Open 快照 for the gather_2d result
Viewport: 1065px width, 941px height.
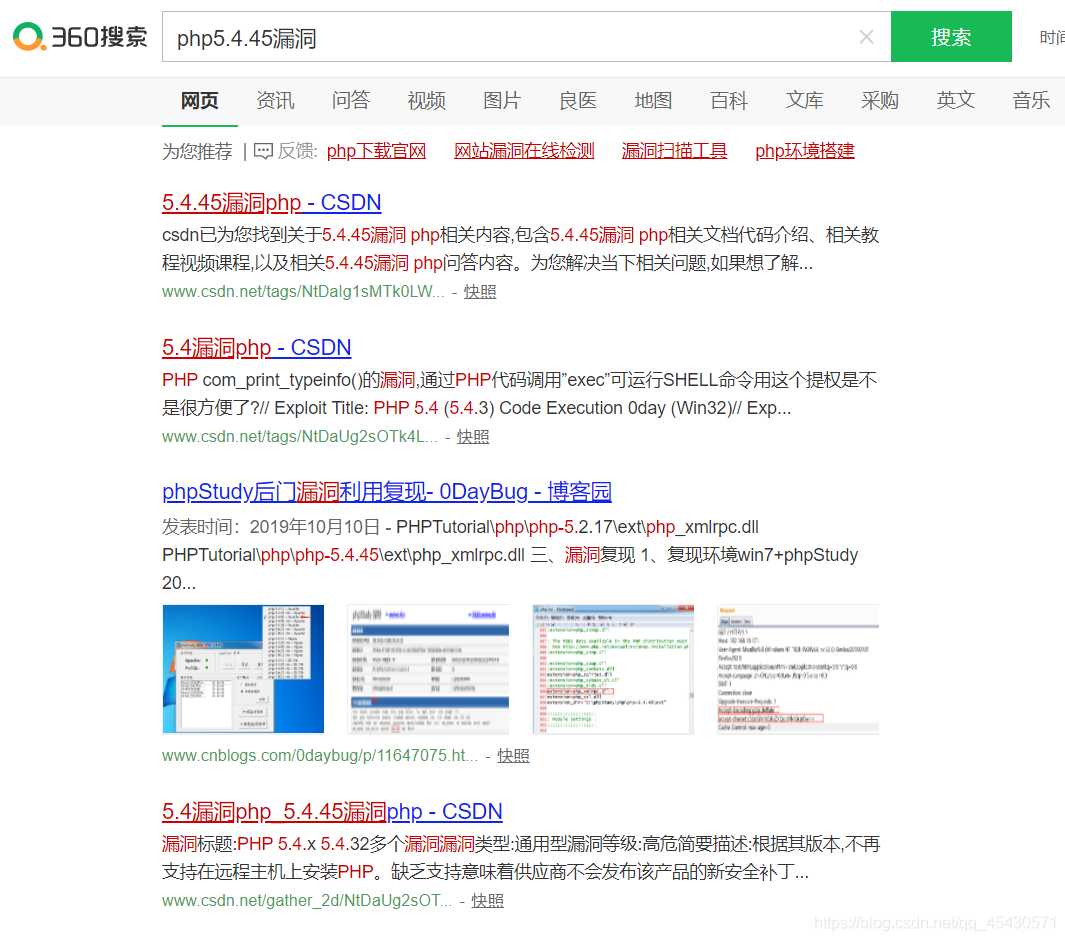(488, 900)
